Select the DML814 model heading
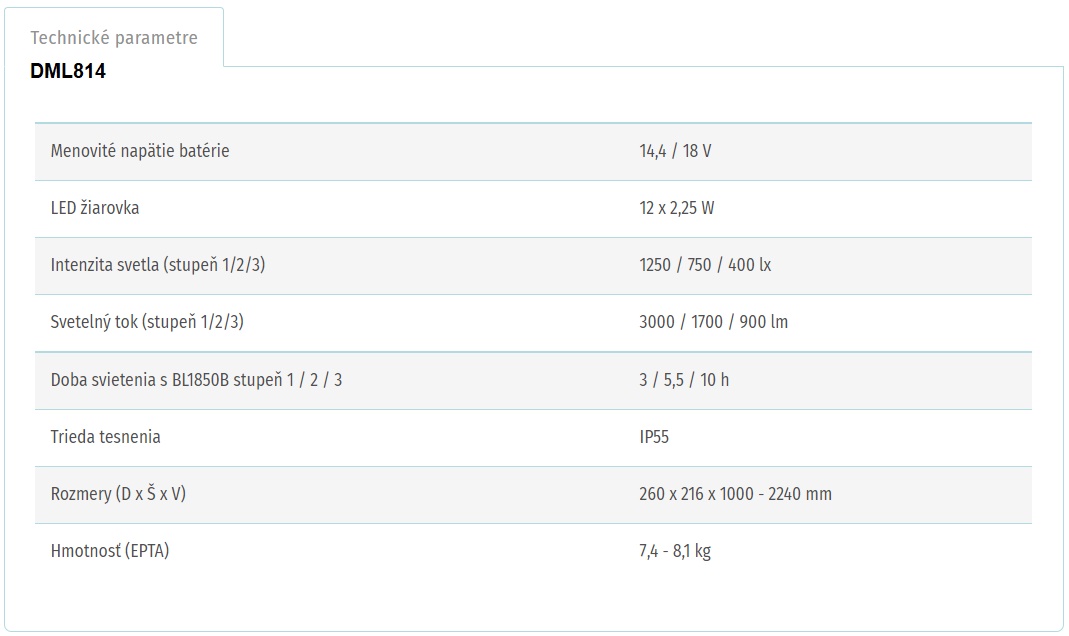Viewport: 1069px width, 636px height. [67, 71]
